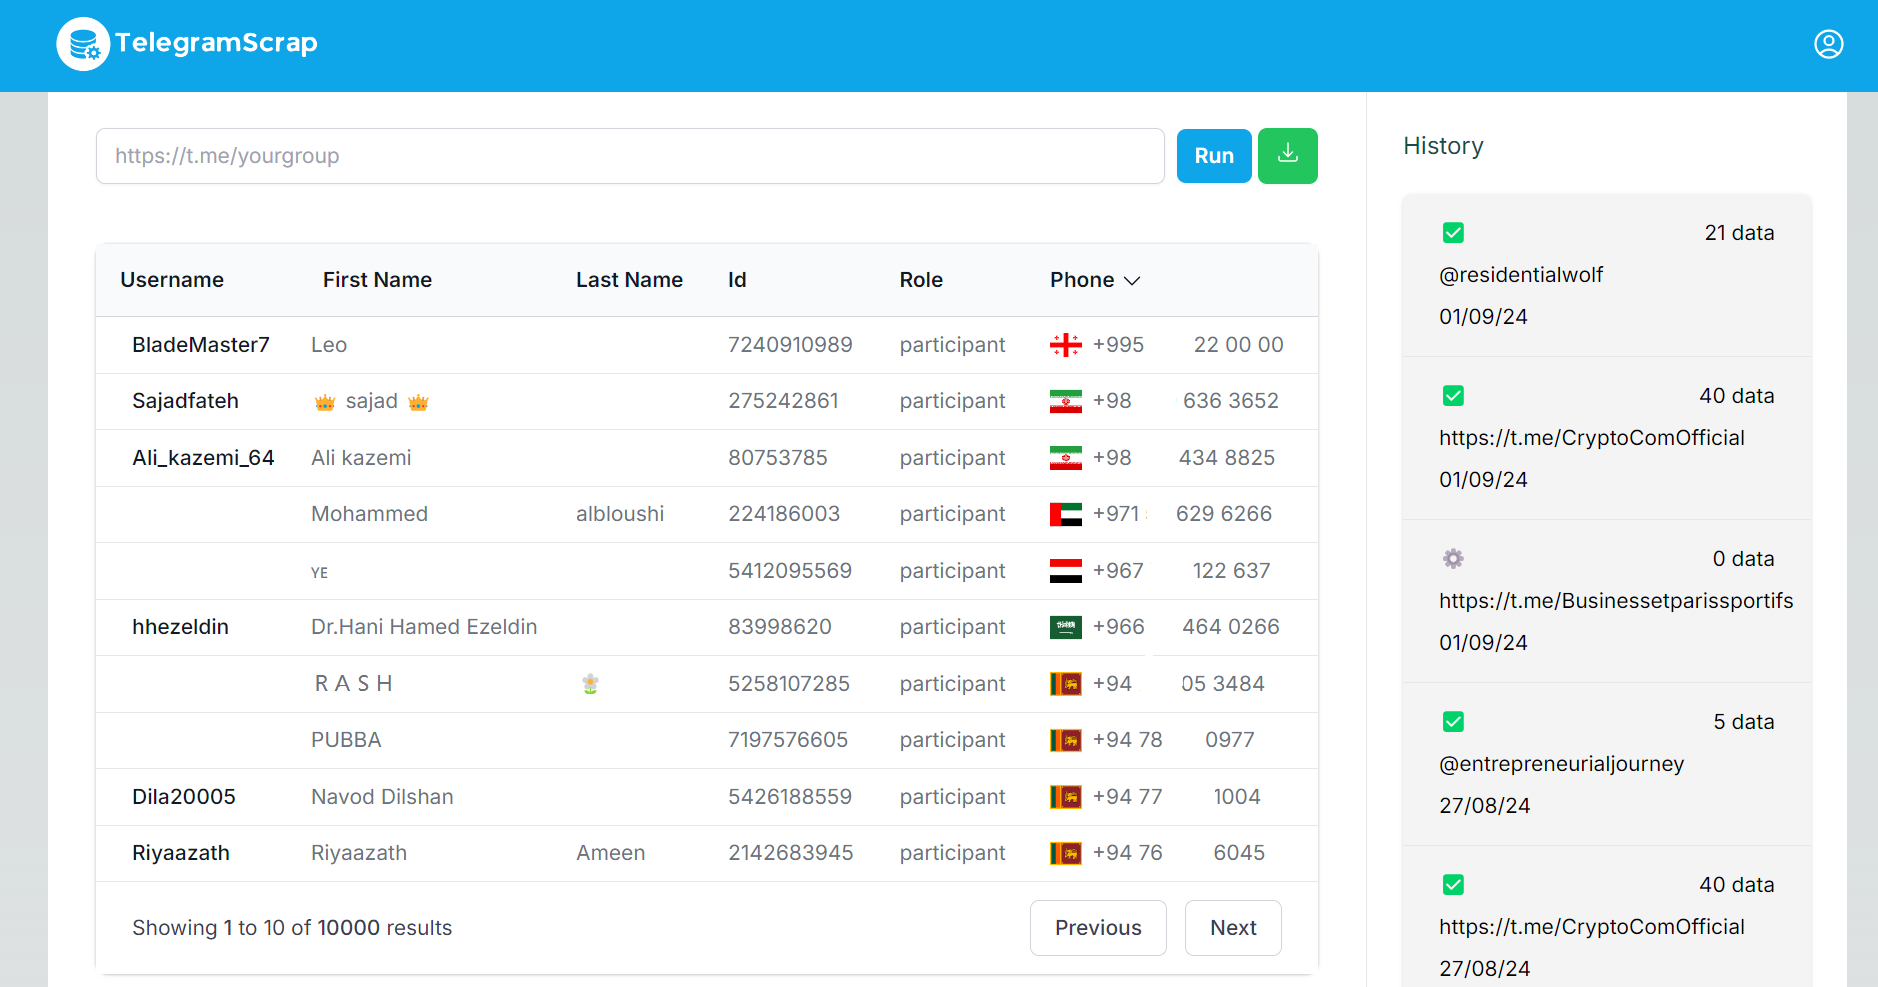The height and width of the screenshot is (987, 1878).
Task: Select username Sajadfateh
Action: (x=185, y=401)
